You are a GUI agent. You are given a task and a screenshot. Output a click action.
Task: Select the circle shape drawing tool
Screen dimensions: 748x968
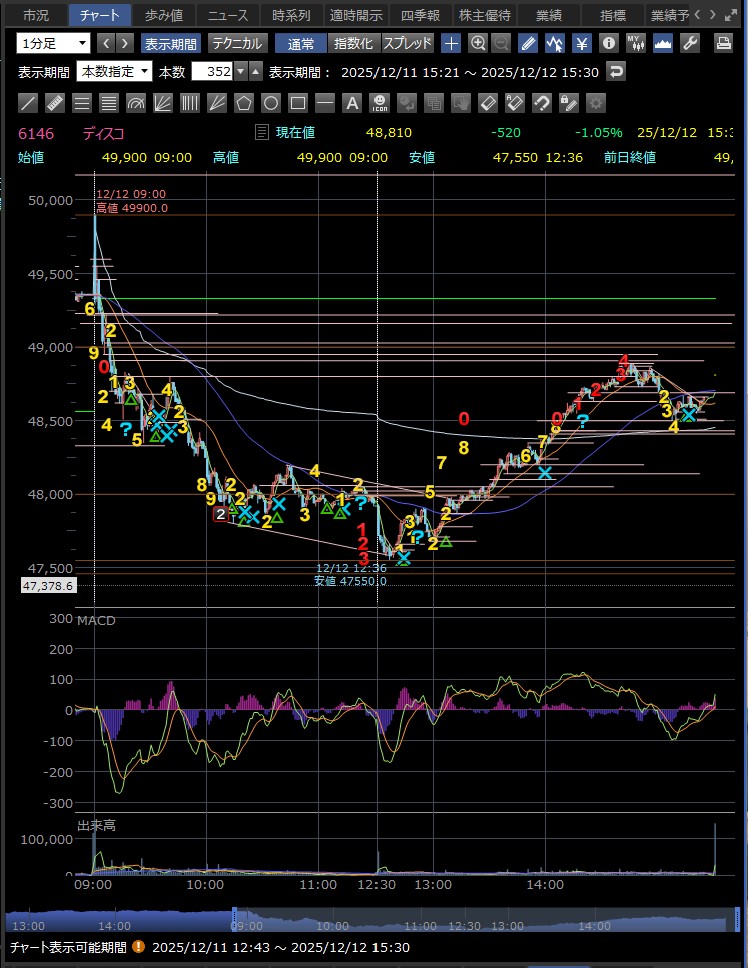[270, 103]
